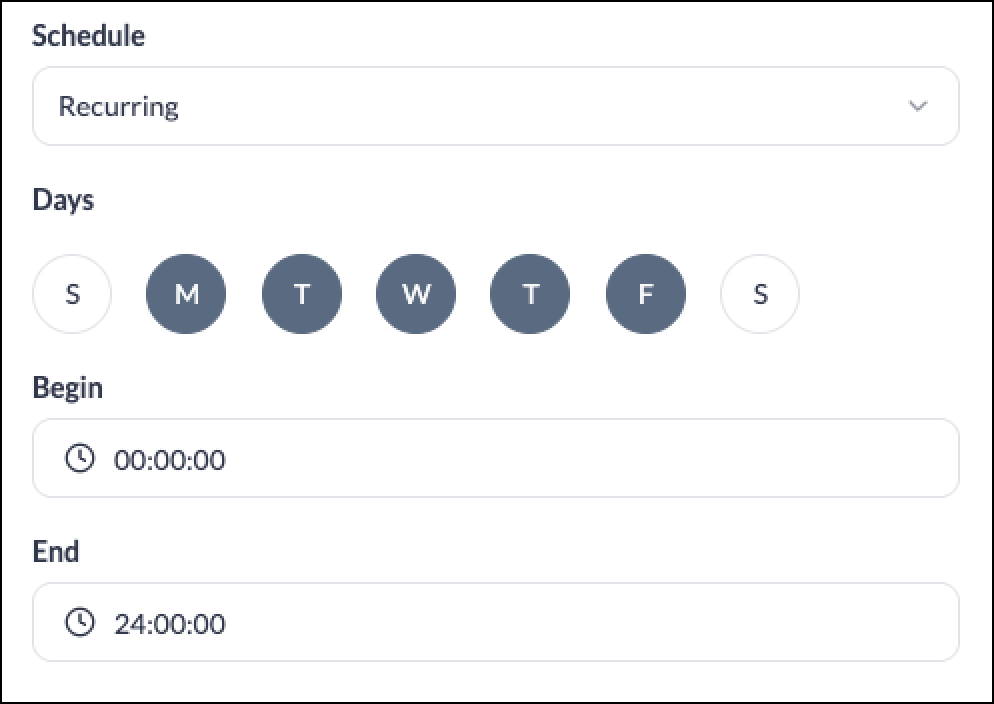
Task: Deselect Monday in the Days row
Action: [186, 294]
